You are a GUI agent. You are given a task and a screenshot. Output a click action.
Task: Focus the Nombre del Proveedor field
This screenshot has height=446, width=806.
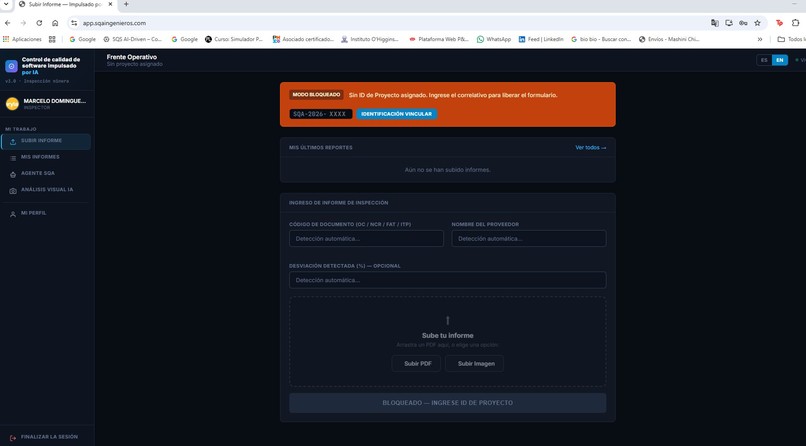pos(528,238)
